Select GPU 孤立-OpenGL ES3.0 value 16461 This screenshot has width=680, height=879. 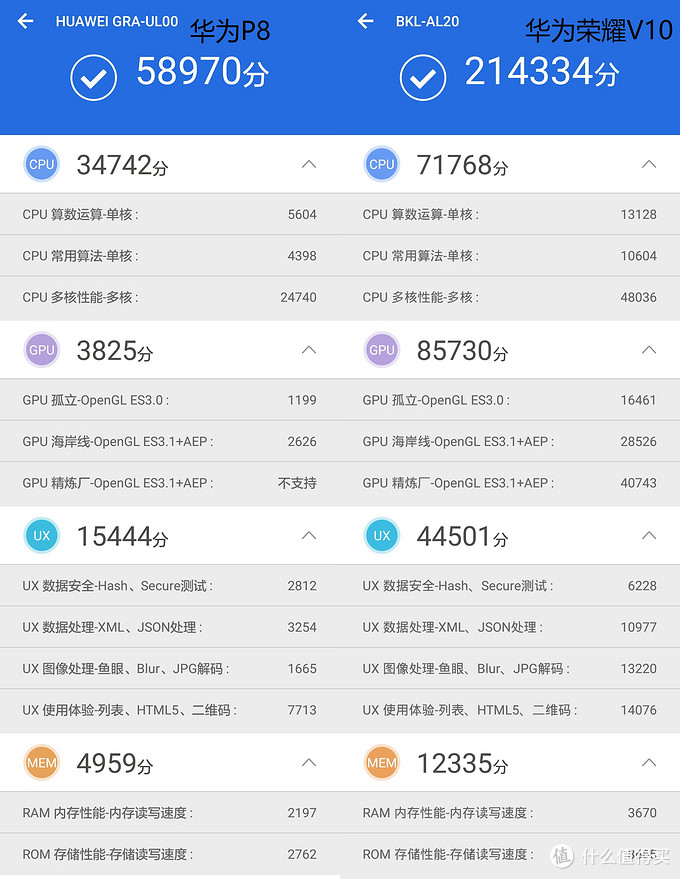click(639, 400)
